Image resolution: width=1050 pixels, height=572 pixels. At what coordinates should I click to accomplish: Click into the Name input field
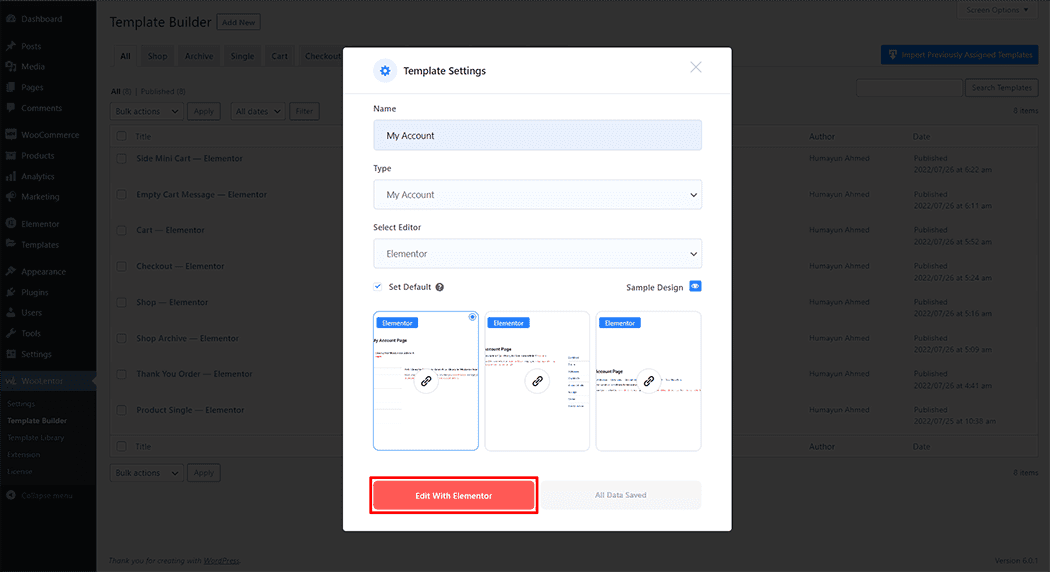tap(537, 135)
